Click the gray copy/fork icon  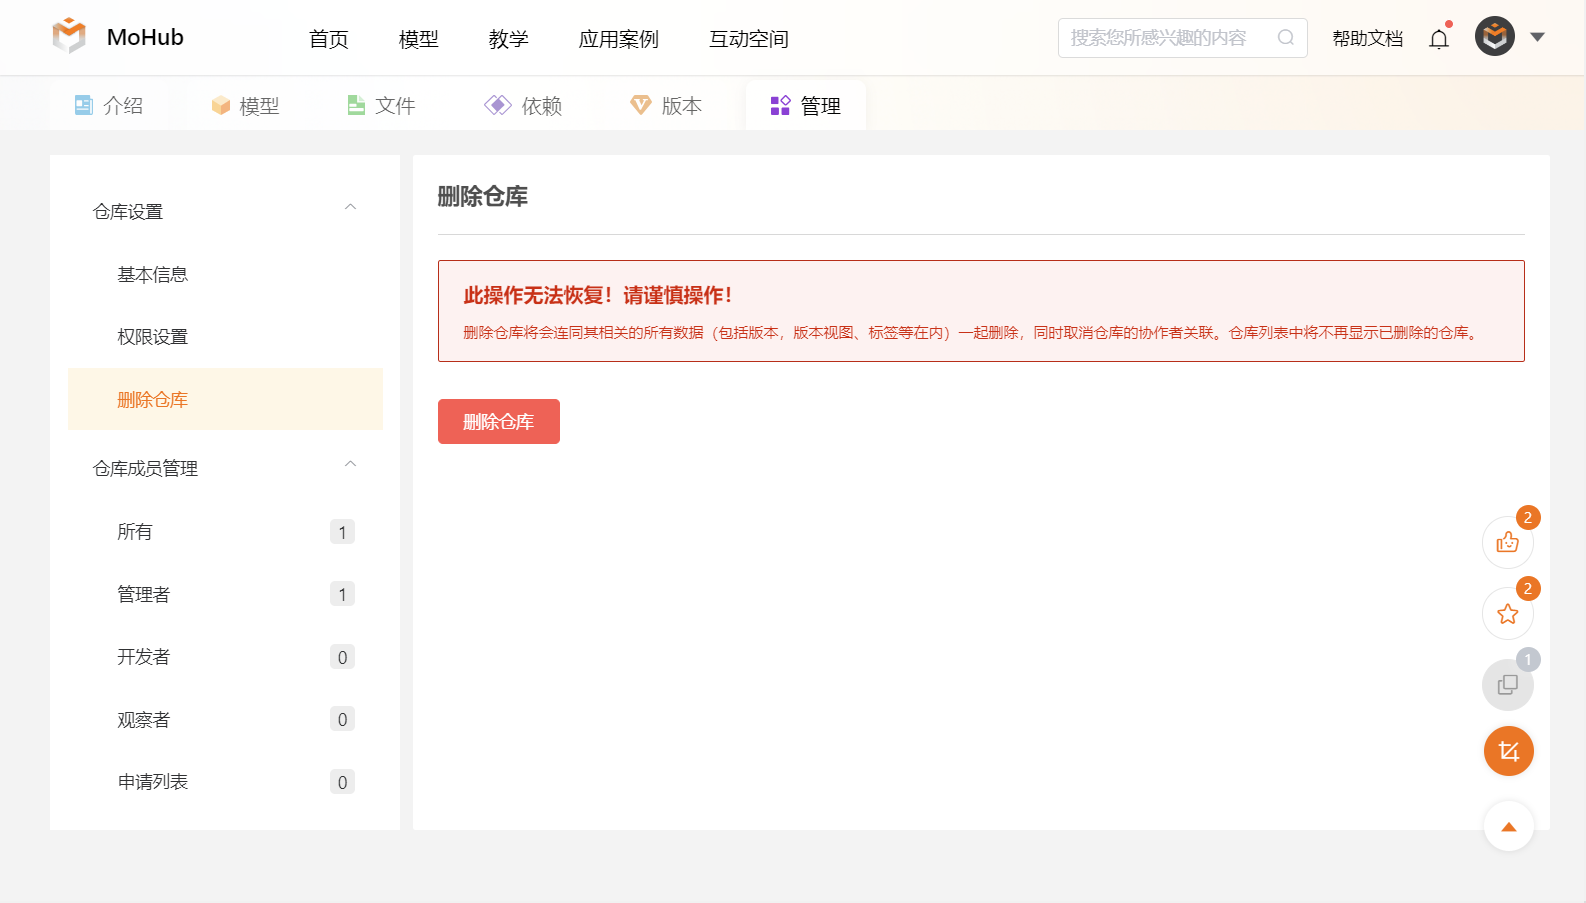(1508, 684)
